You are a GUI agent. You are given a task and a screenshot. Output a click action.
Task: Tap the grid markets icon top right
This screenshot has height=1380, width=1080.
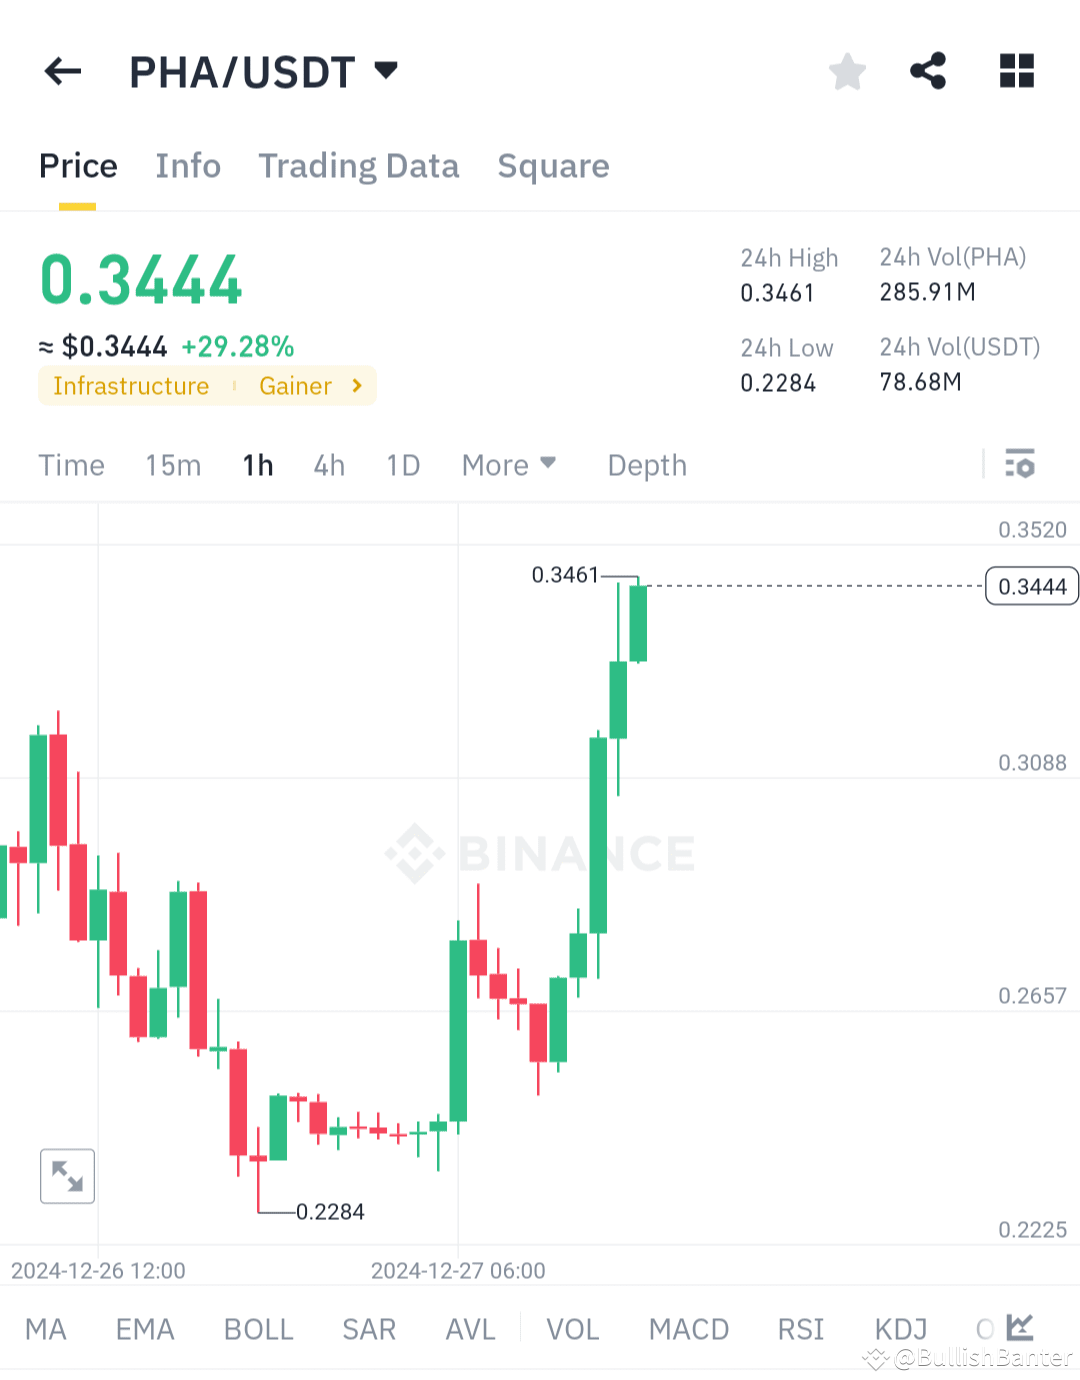pyautogui.click(x=1016, y=71)
